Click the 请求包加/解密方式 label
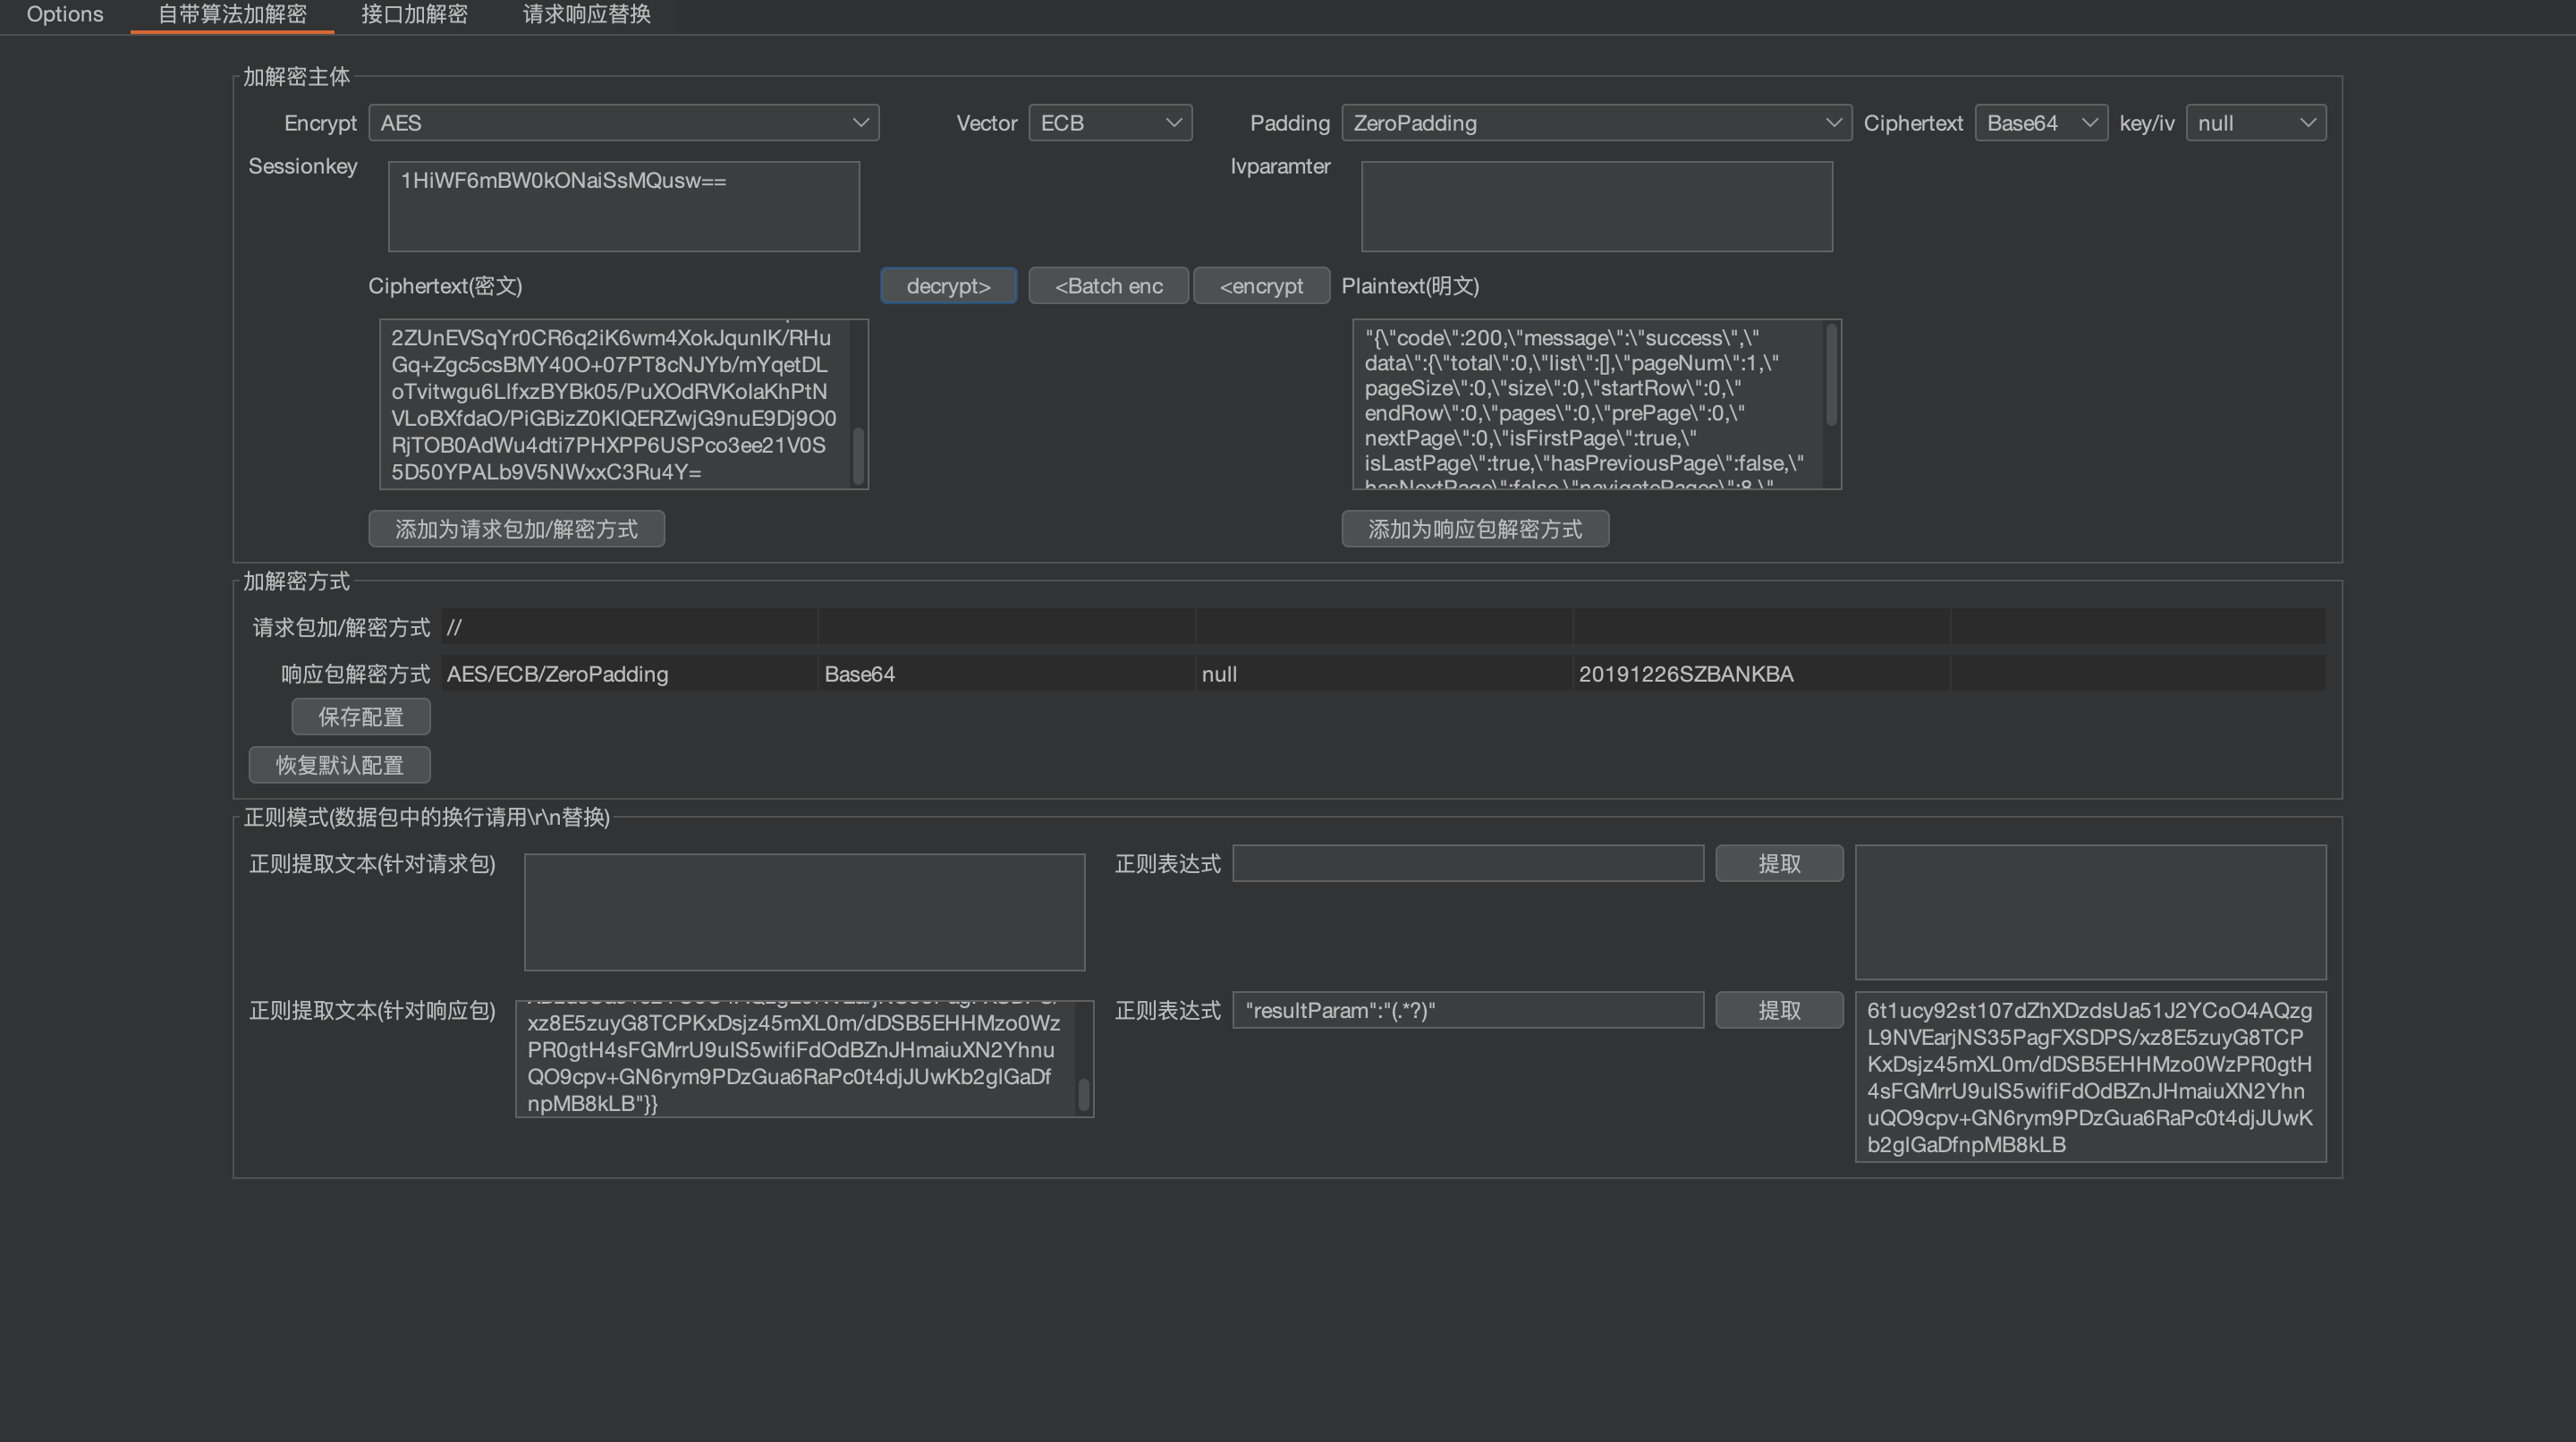The height and width of the screenshot is (1442, 2576). pos(341,627)
